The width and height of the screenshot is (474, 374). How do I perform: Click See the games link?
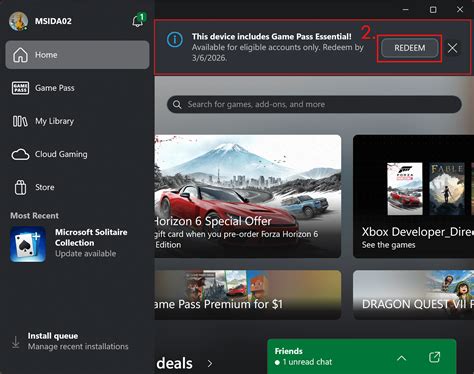(x=389, y=245)
